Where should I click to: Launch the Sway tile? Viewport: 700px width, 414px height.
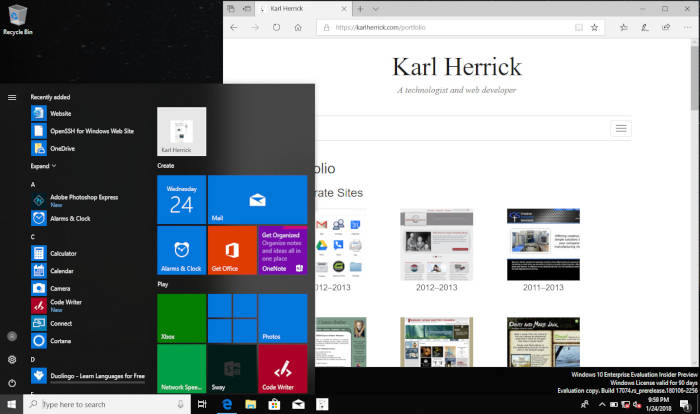(x=232, y=368)
